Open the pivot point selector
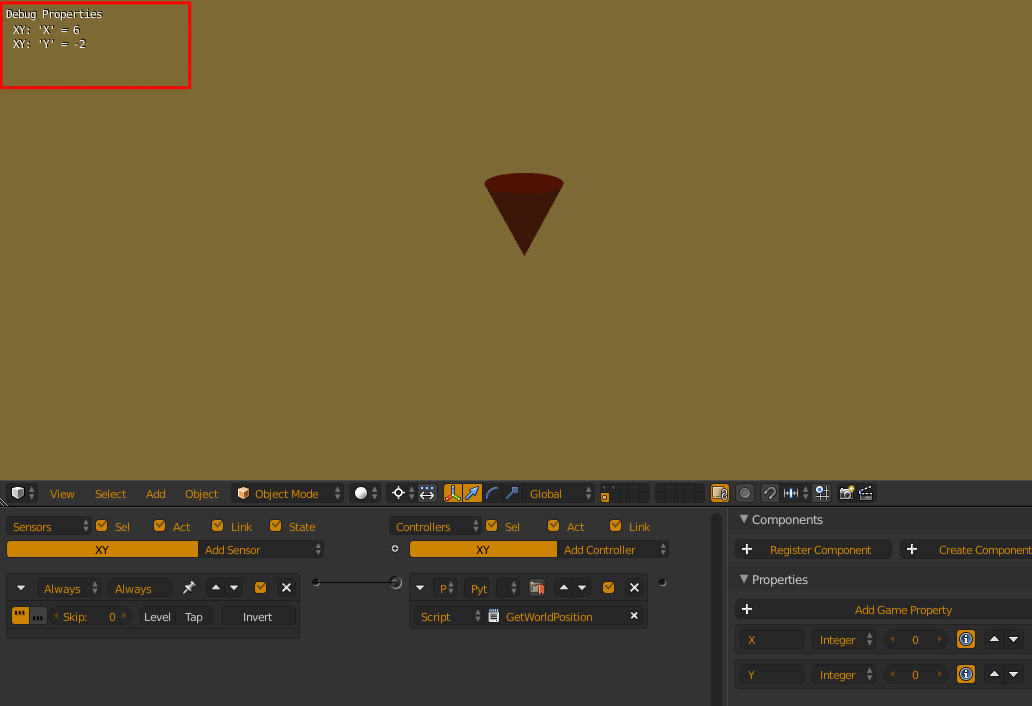Viewport: 1032px width, 706px height. [402, 493]
